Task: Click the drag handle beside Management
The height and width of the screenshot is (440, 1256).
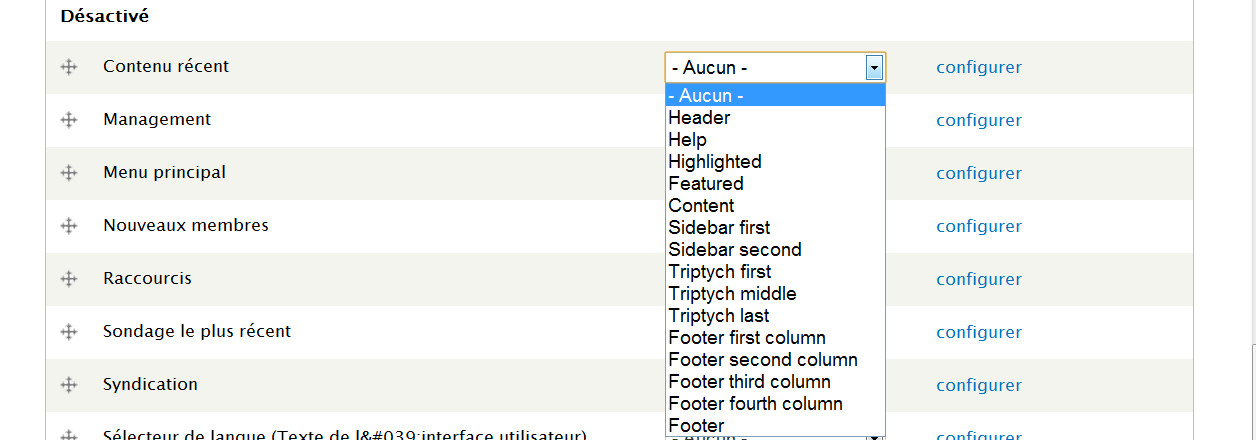Action: point(69,120)
